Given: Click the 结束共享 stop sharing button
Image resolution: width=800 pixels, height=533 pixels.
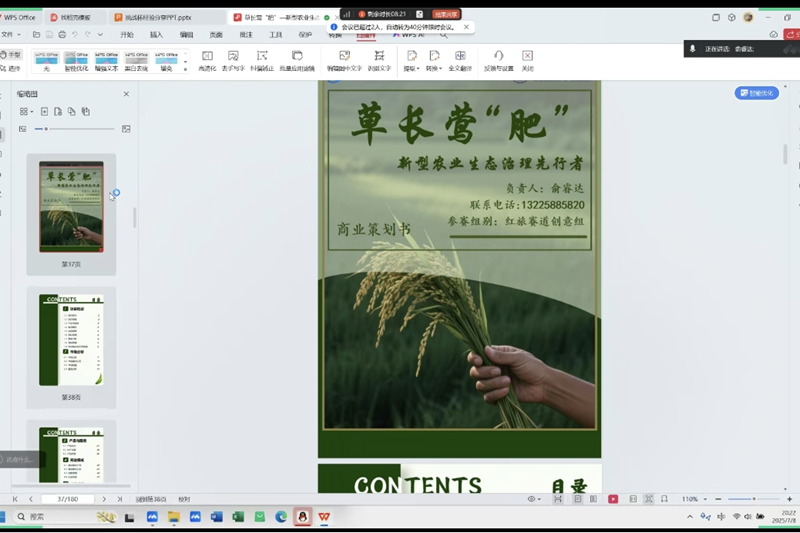Looking at the screenshot, I should pyautogui.click(x=446, y=14).
